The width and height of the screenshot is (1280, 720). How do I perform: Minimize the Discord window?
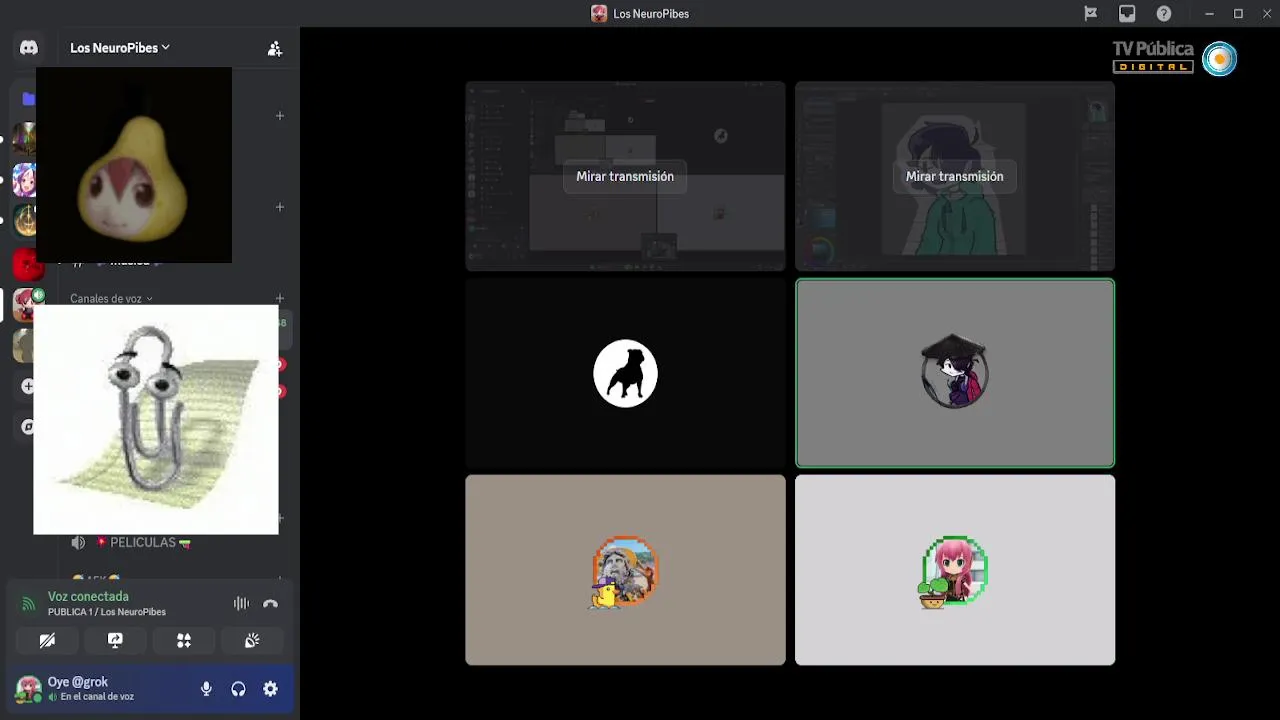1209,14
